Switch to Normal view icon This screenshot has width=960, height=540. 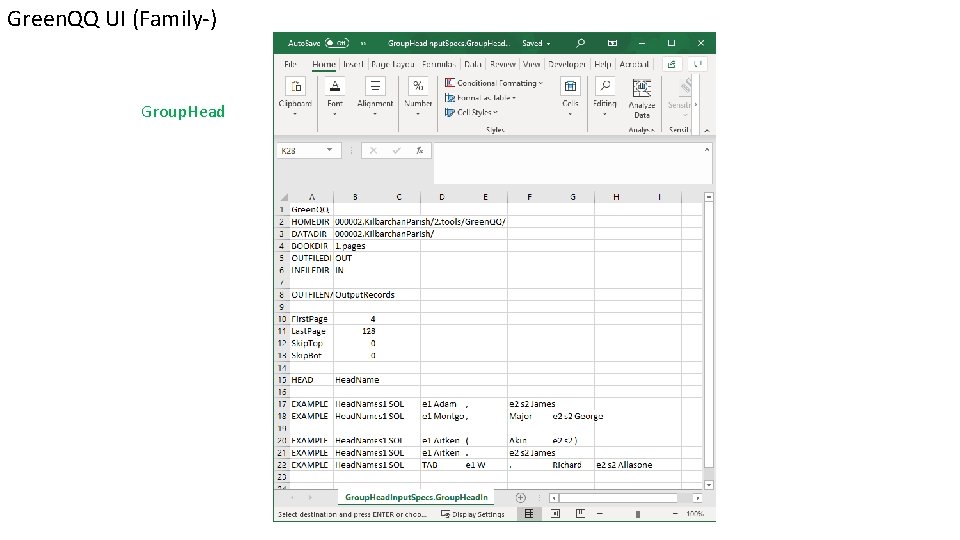[529, 514]
